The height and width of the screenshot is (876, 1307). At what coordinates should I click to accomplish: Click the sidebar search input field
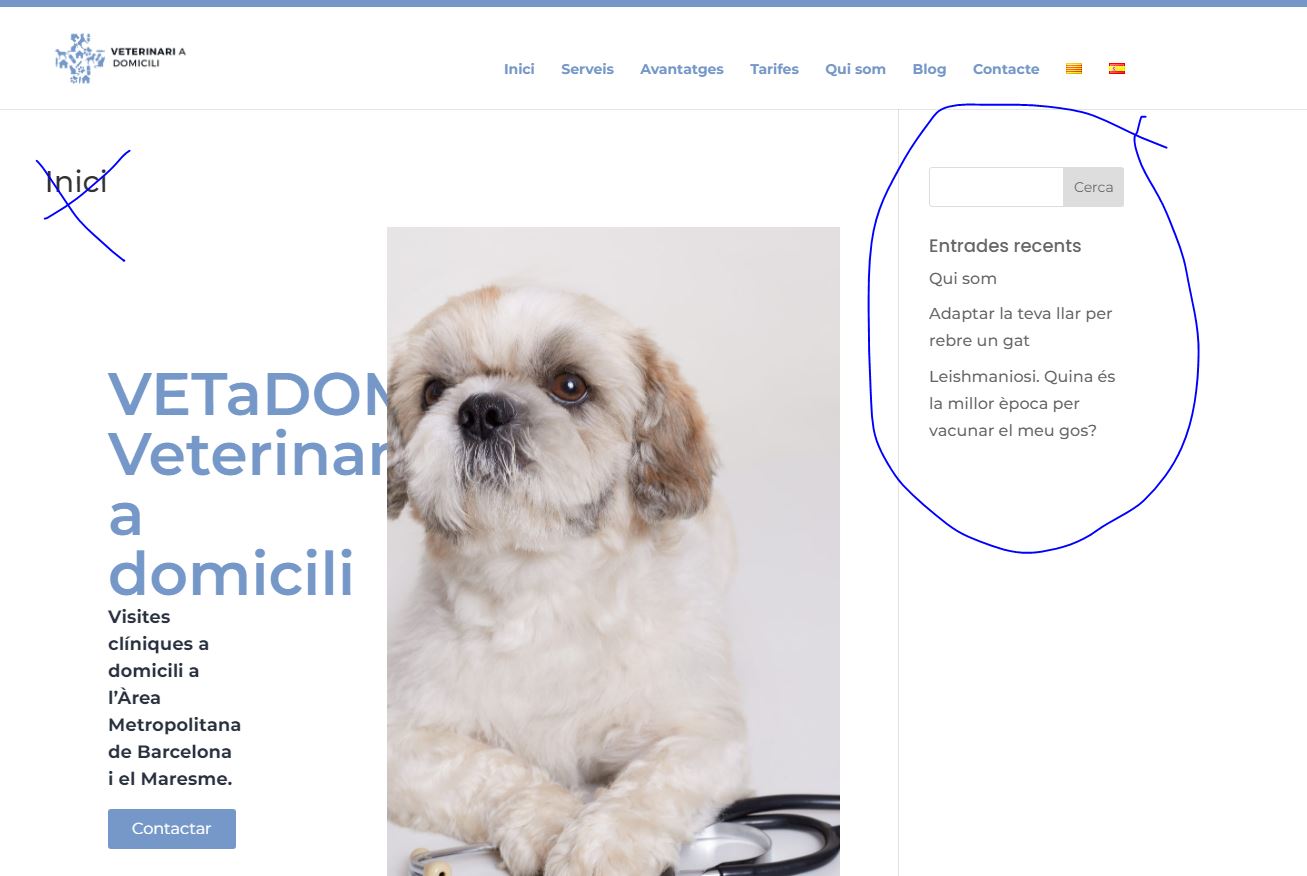(996, 187)
